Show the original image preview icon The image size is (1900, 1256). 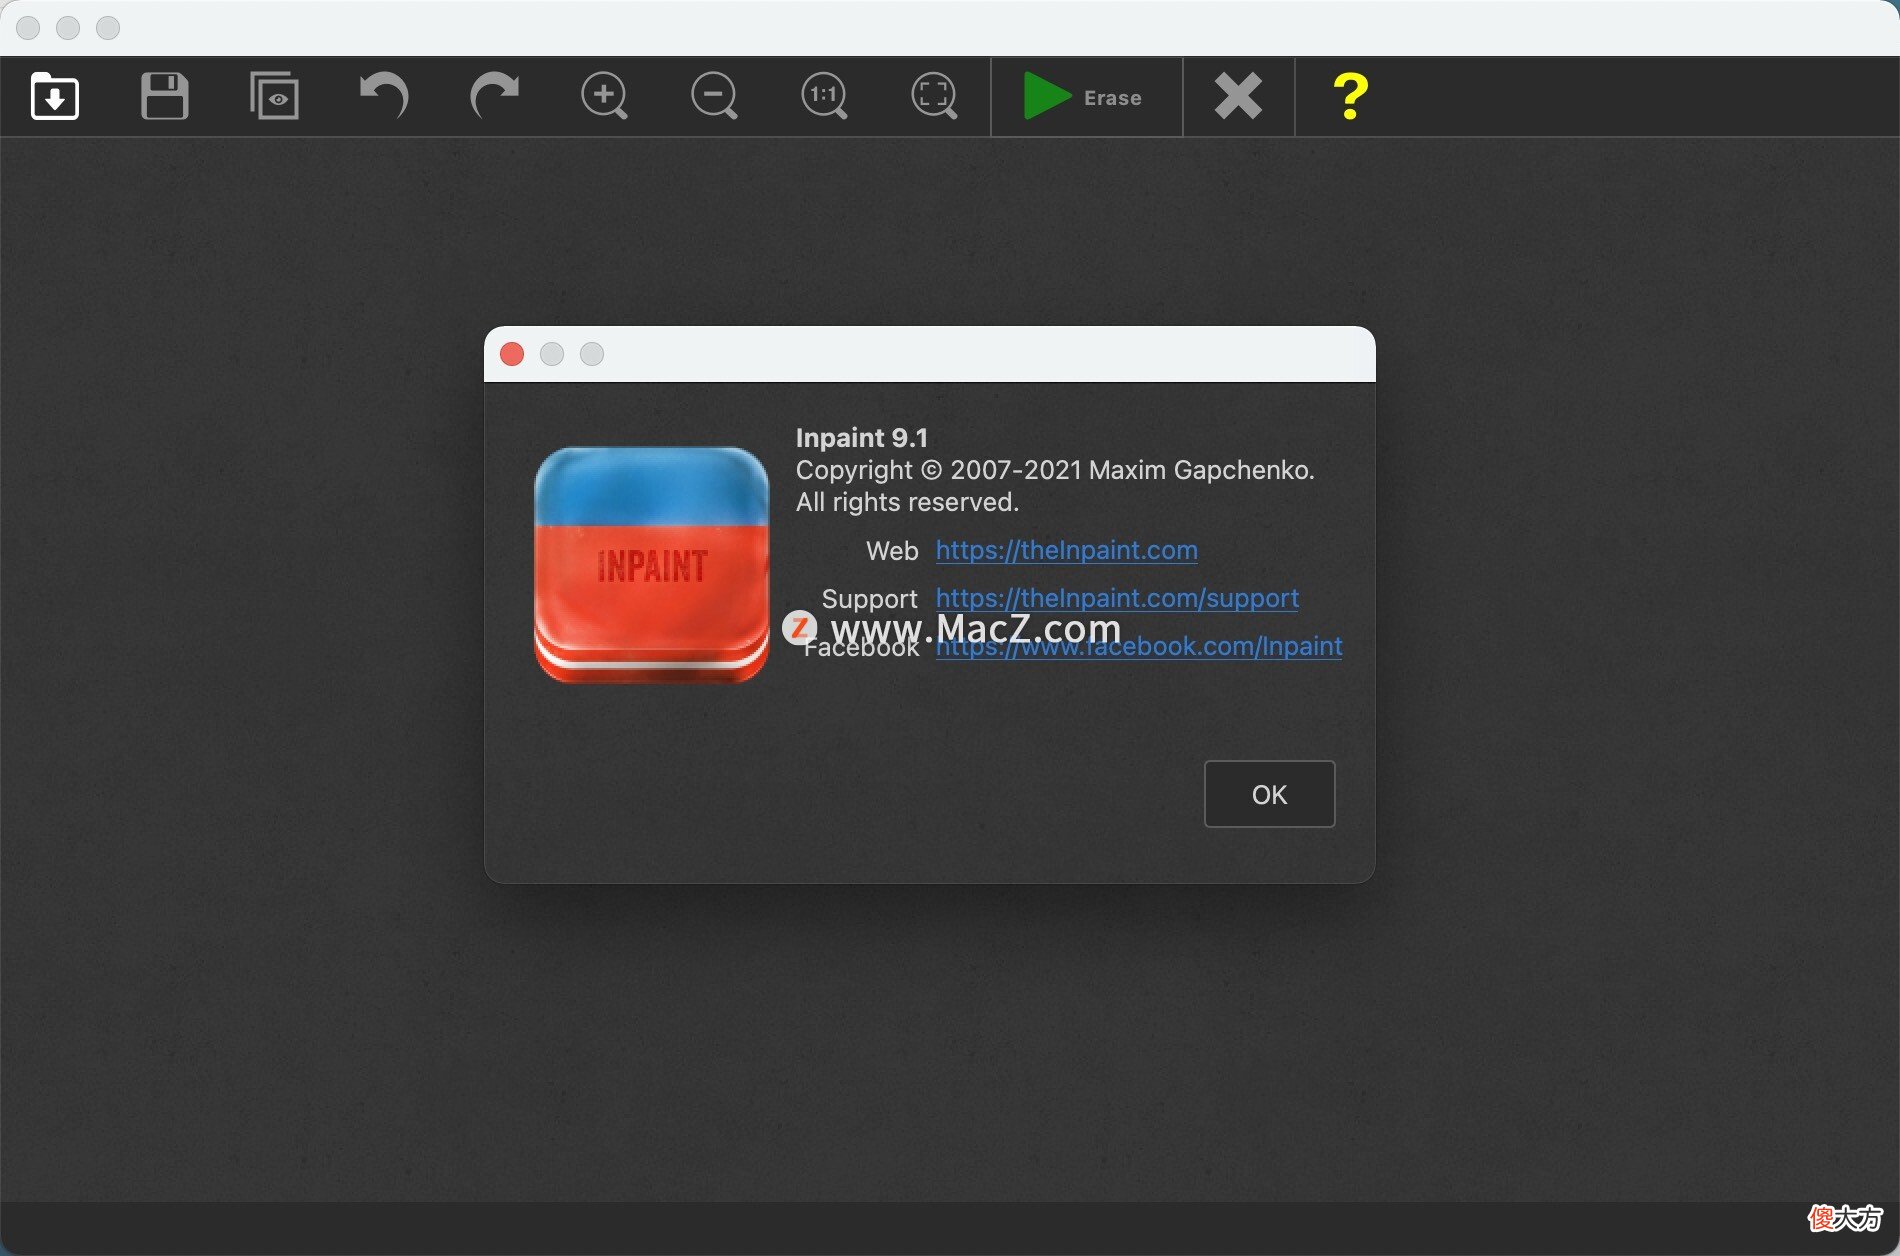coord(274,97)
